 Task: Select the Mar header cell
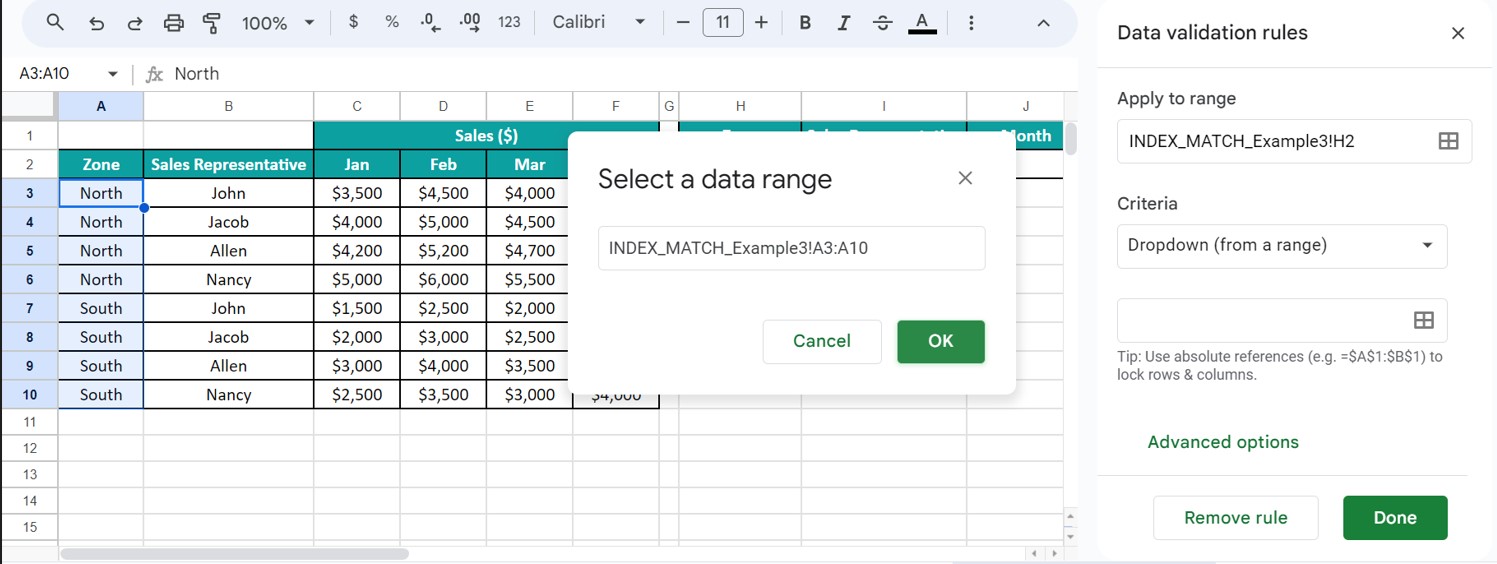(x=529, y=164)
